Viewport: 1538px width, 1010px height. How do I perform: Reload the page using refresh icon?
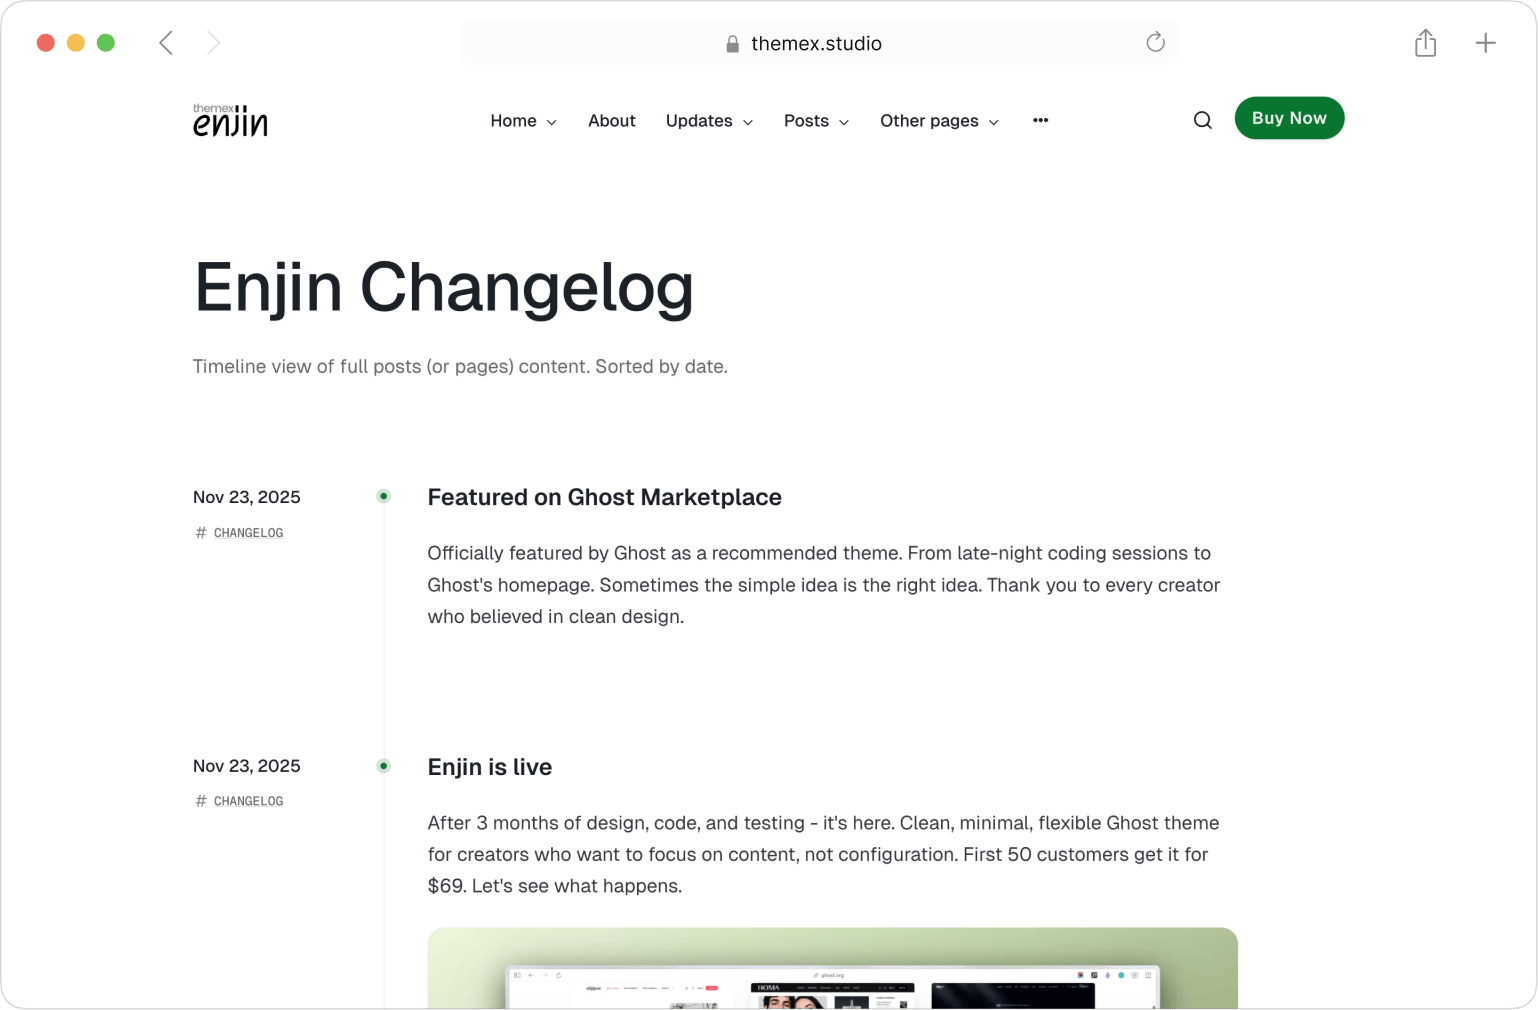pos(1155,42)
